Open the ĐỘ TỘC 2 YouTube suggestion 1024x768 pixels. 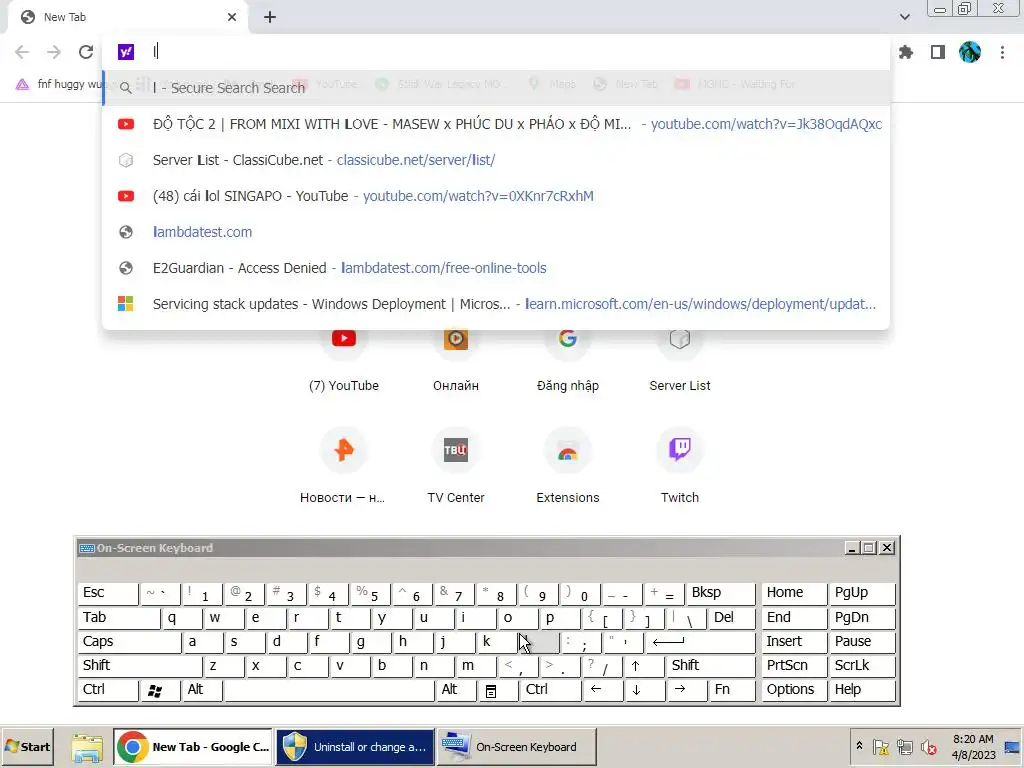[496, 124]
